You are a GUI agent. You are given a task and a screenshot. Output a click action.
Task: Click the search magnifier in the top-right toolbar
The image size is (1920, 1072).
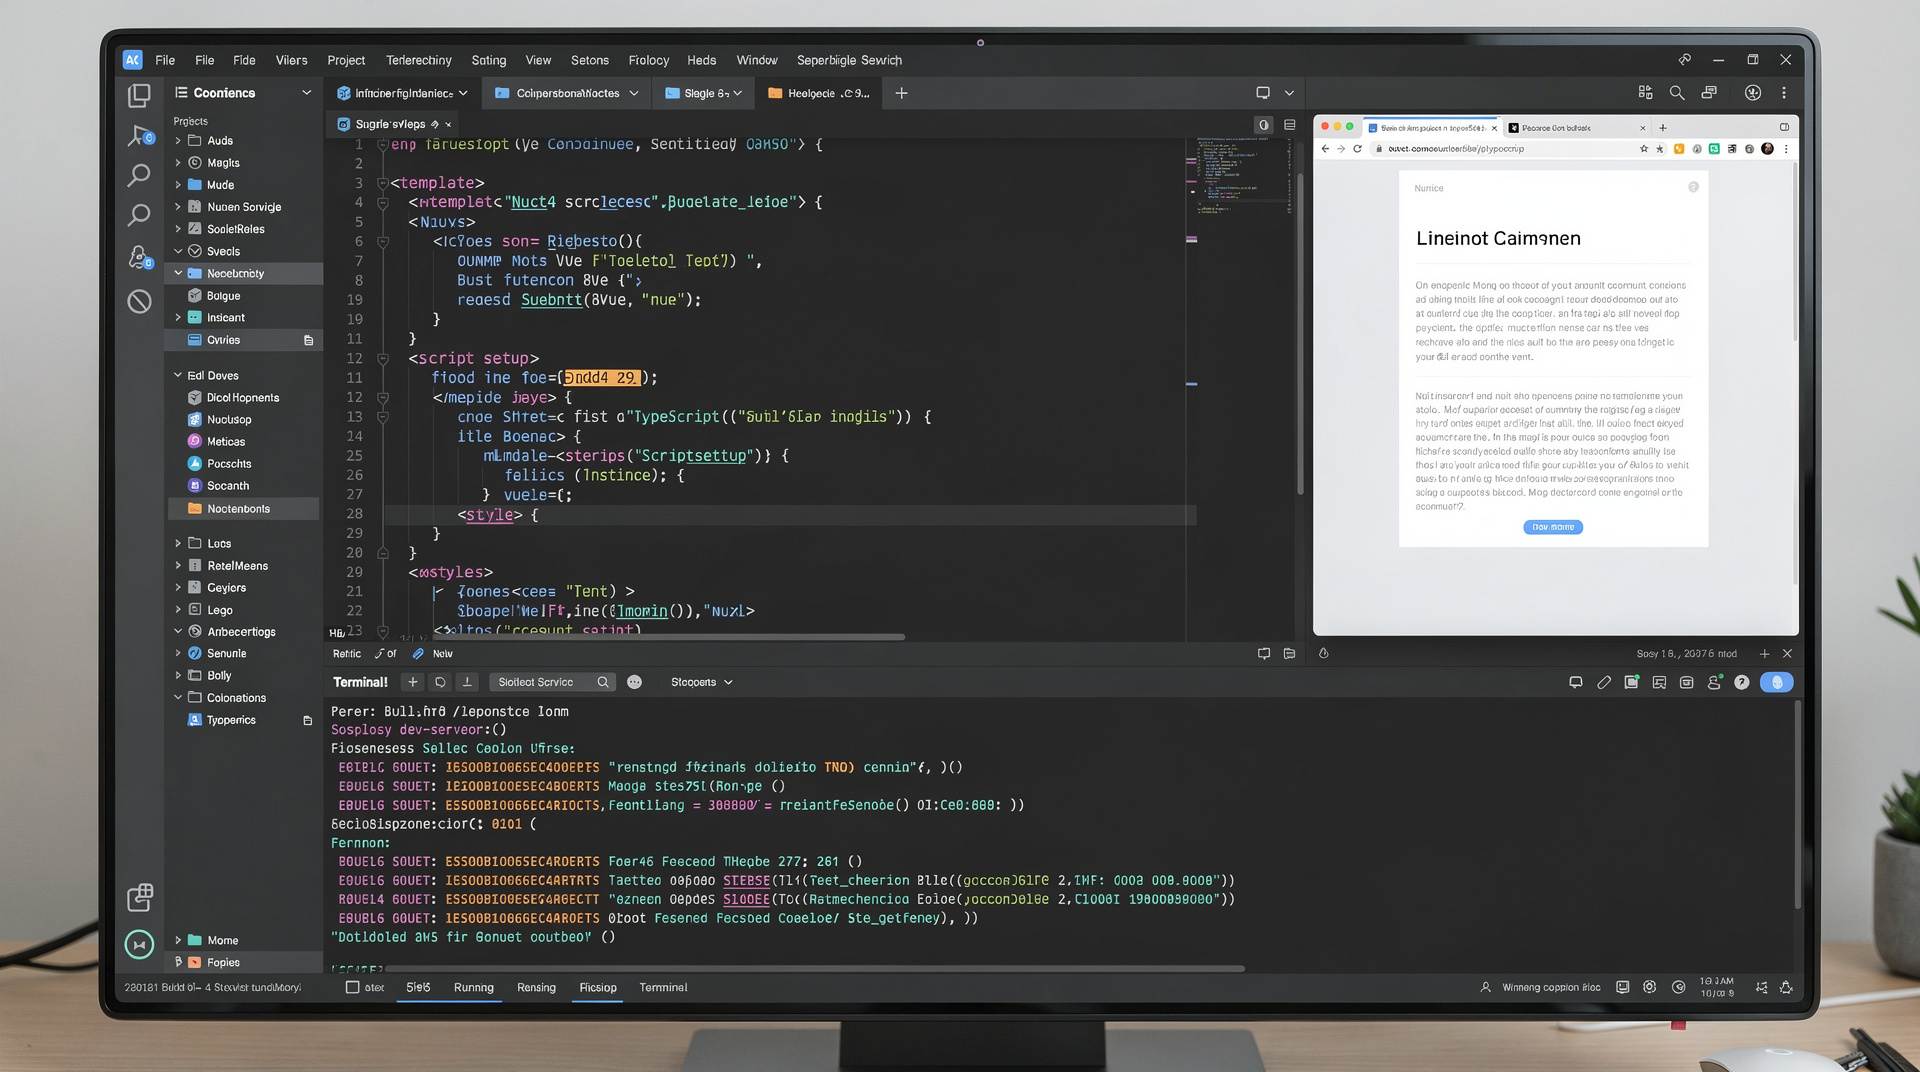click(x=1677, y=93)
